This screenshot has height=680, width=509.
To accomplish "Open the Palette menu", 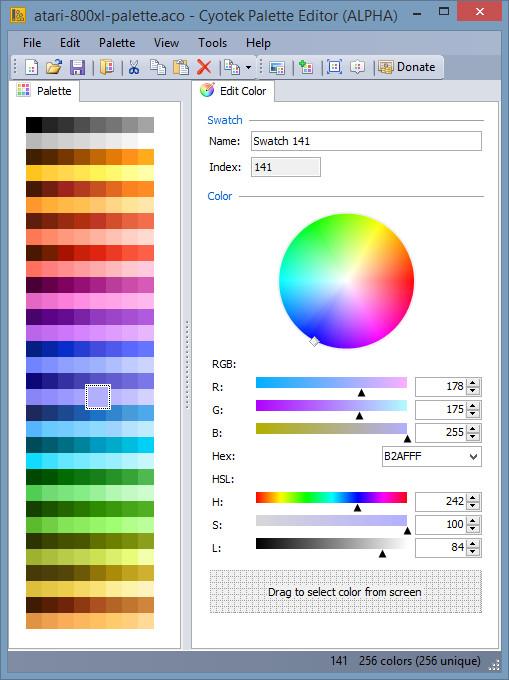I will (117, 43).
